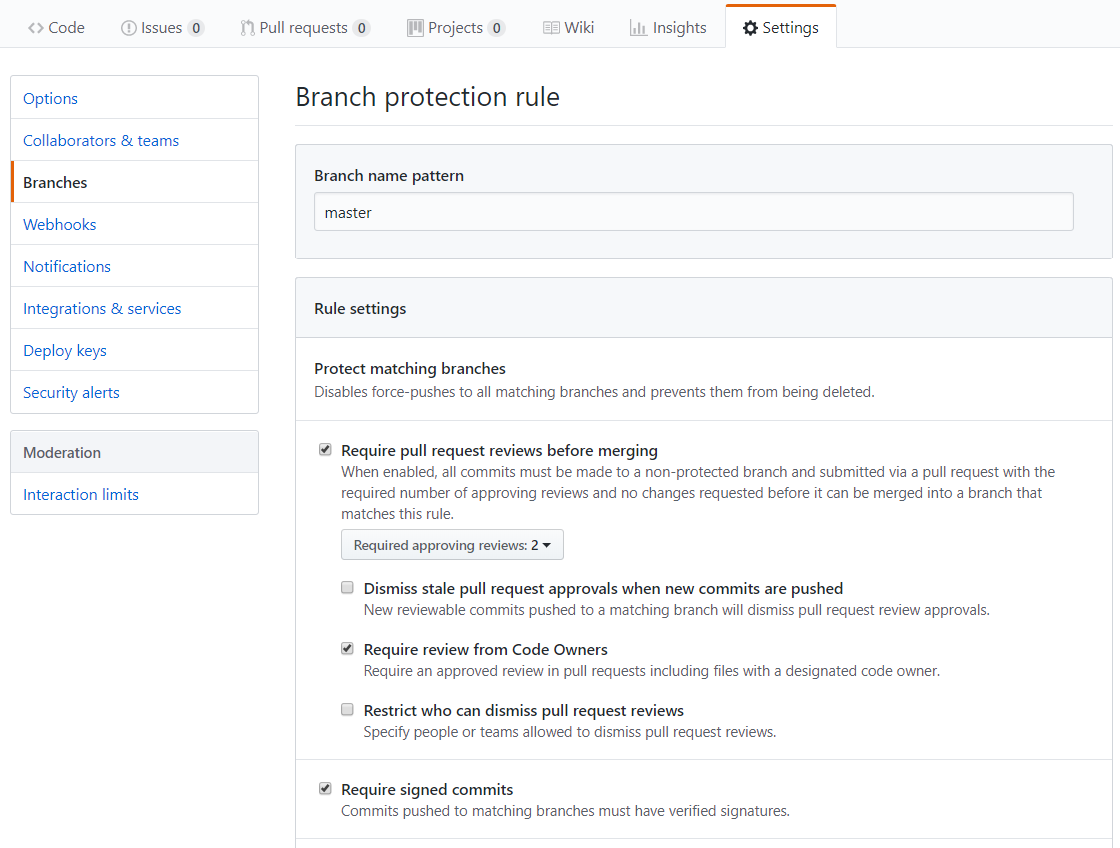Click the Settings gear icon

coord(750,28)
